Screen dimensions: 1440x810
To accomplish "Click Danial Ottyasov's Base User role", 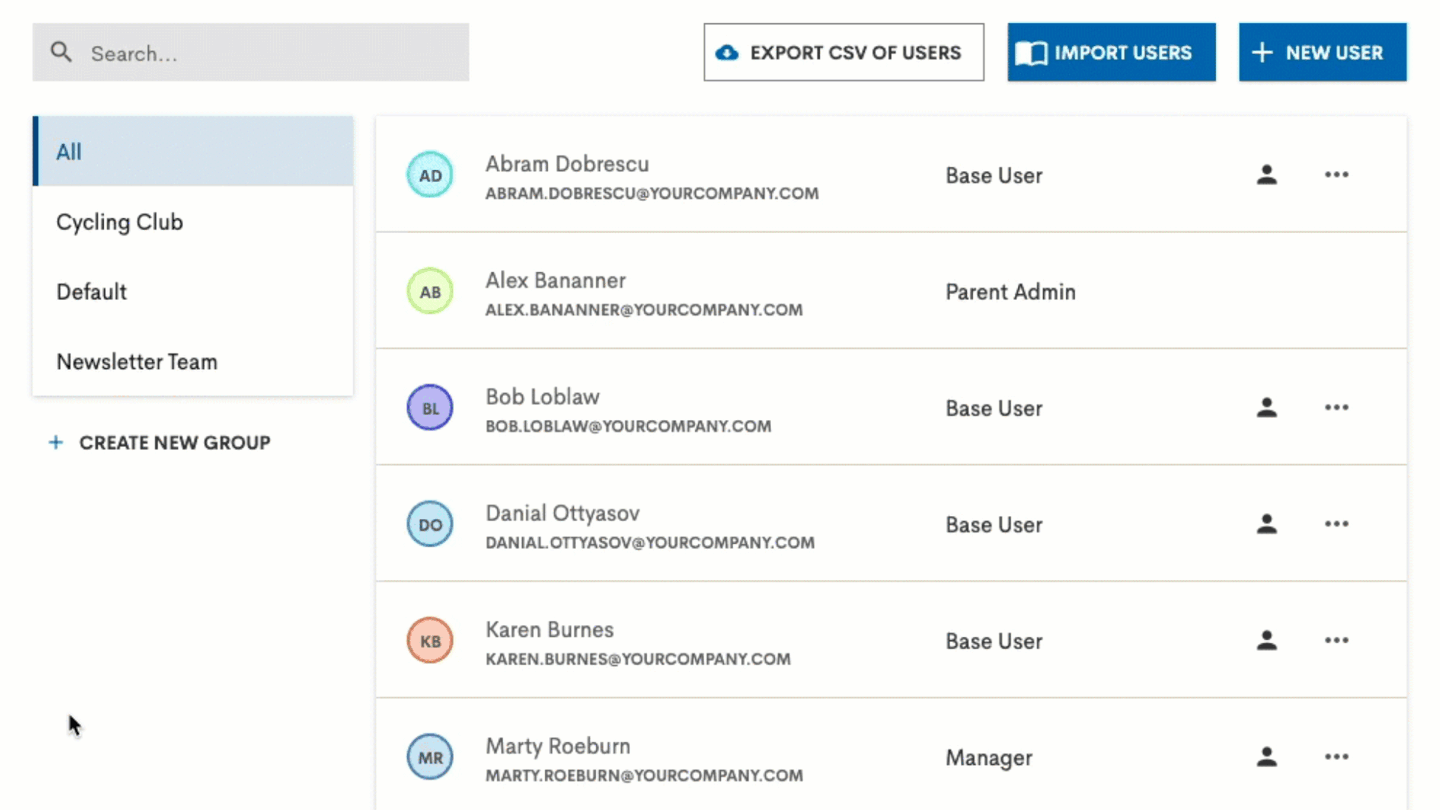I will [x=994, y=524].
